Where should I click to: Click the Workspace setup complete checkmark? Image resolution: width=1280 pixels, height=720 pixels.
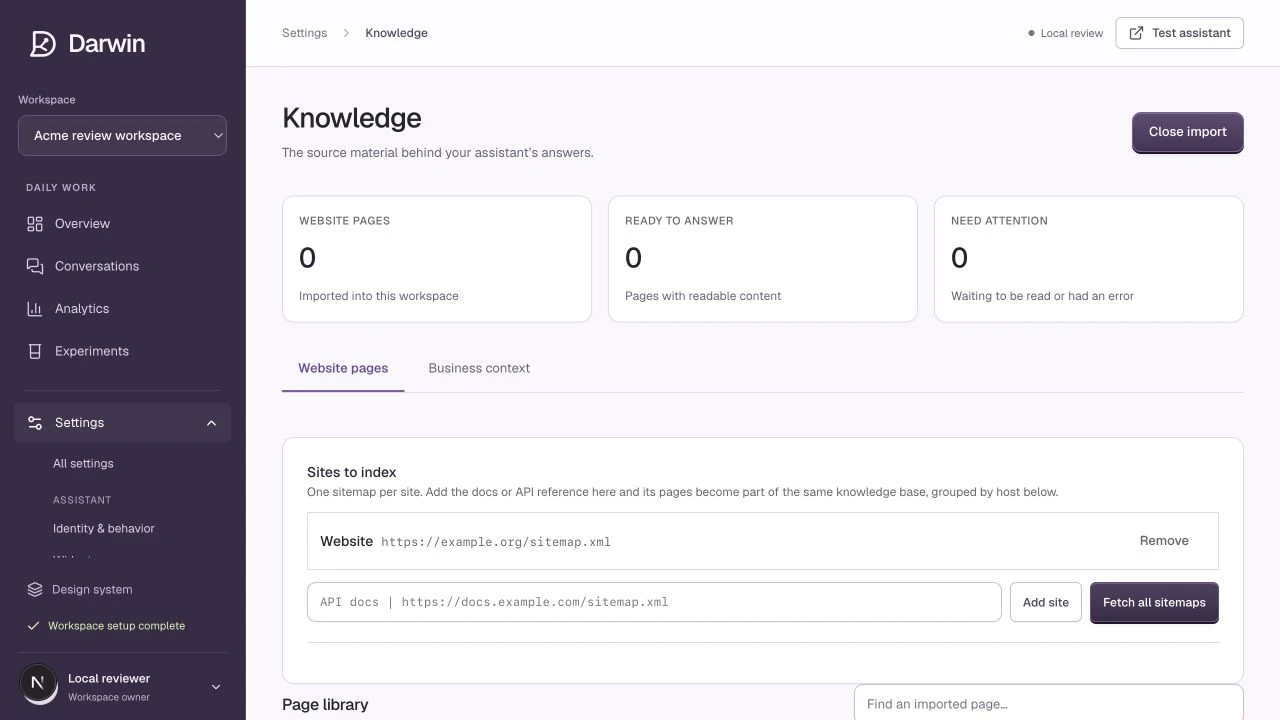(34, 626)
